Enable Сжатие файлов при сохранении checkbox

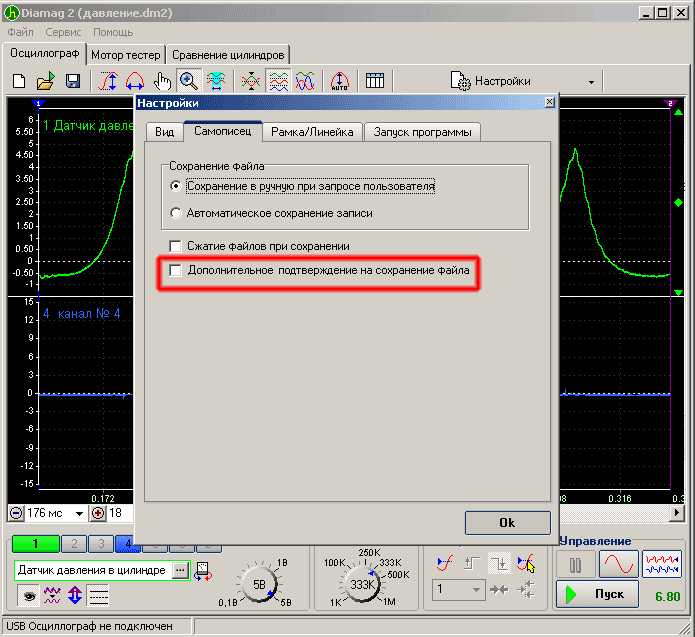click(x=259, y=246)
